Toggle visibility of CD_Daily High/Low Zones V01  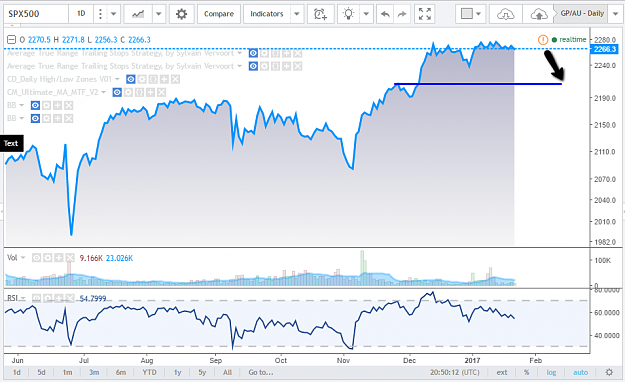130,79
